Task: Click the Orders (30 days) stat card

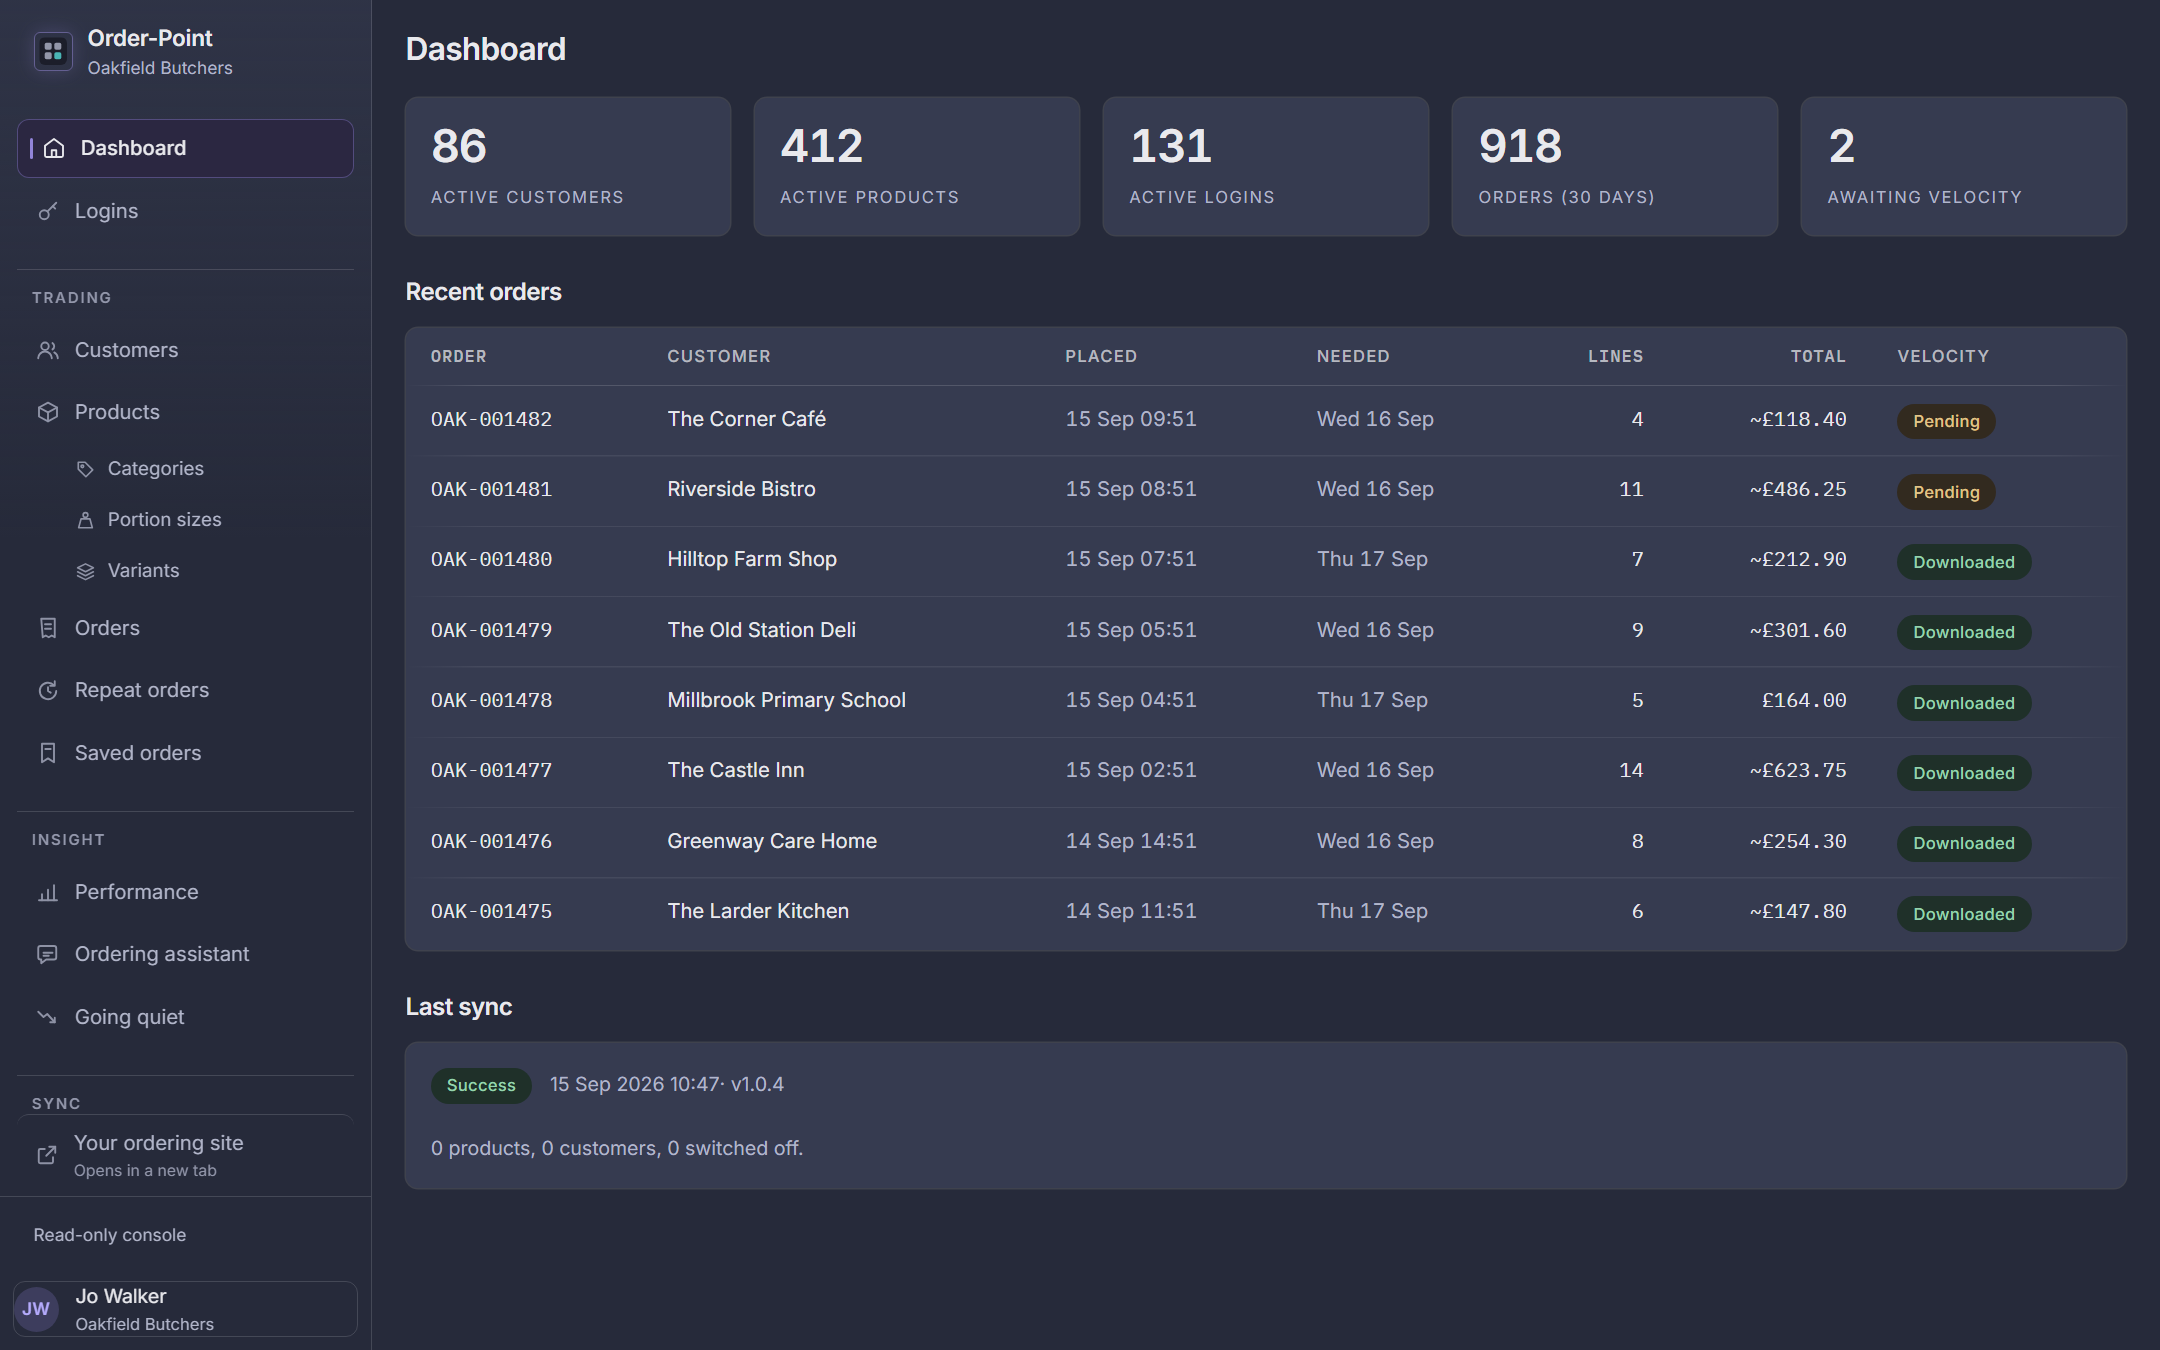Action: pos(1615,166)
